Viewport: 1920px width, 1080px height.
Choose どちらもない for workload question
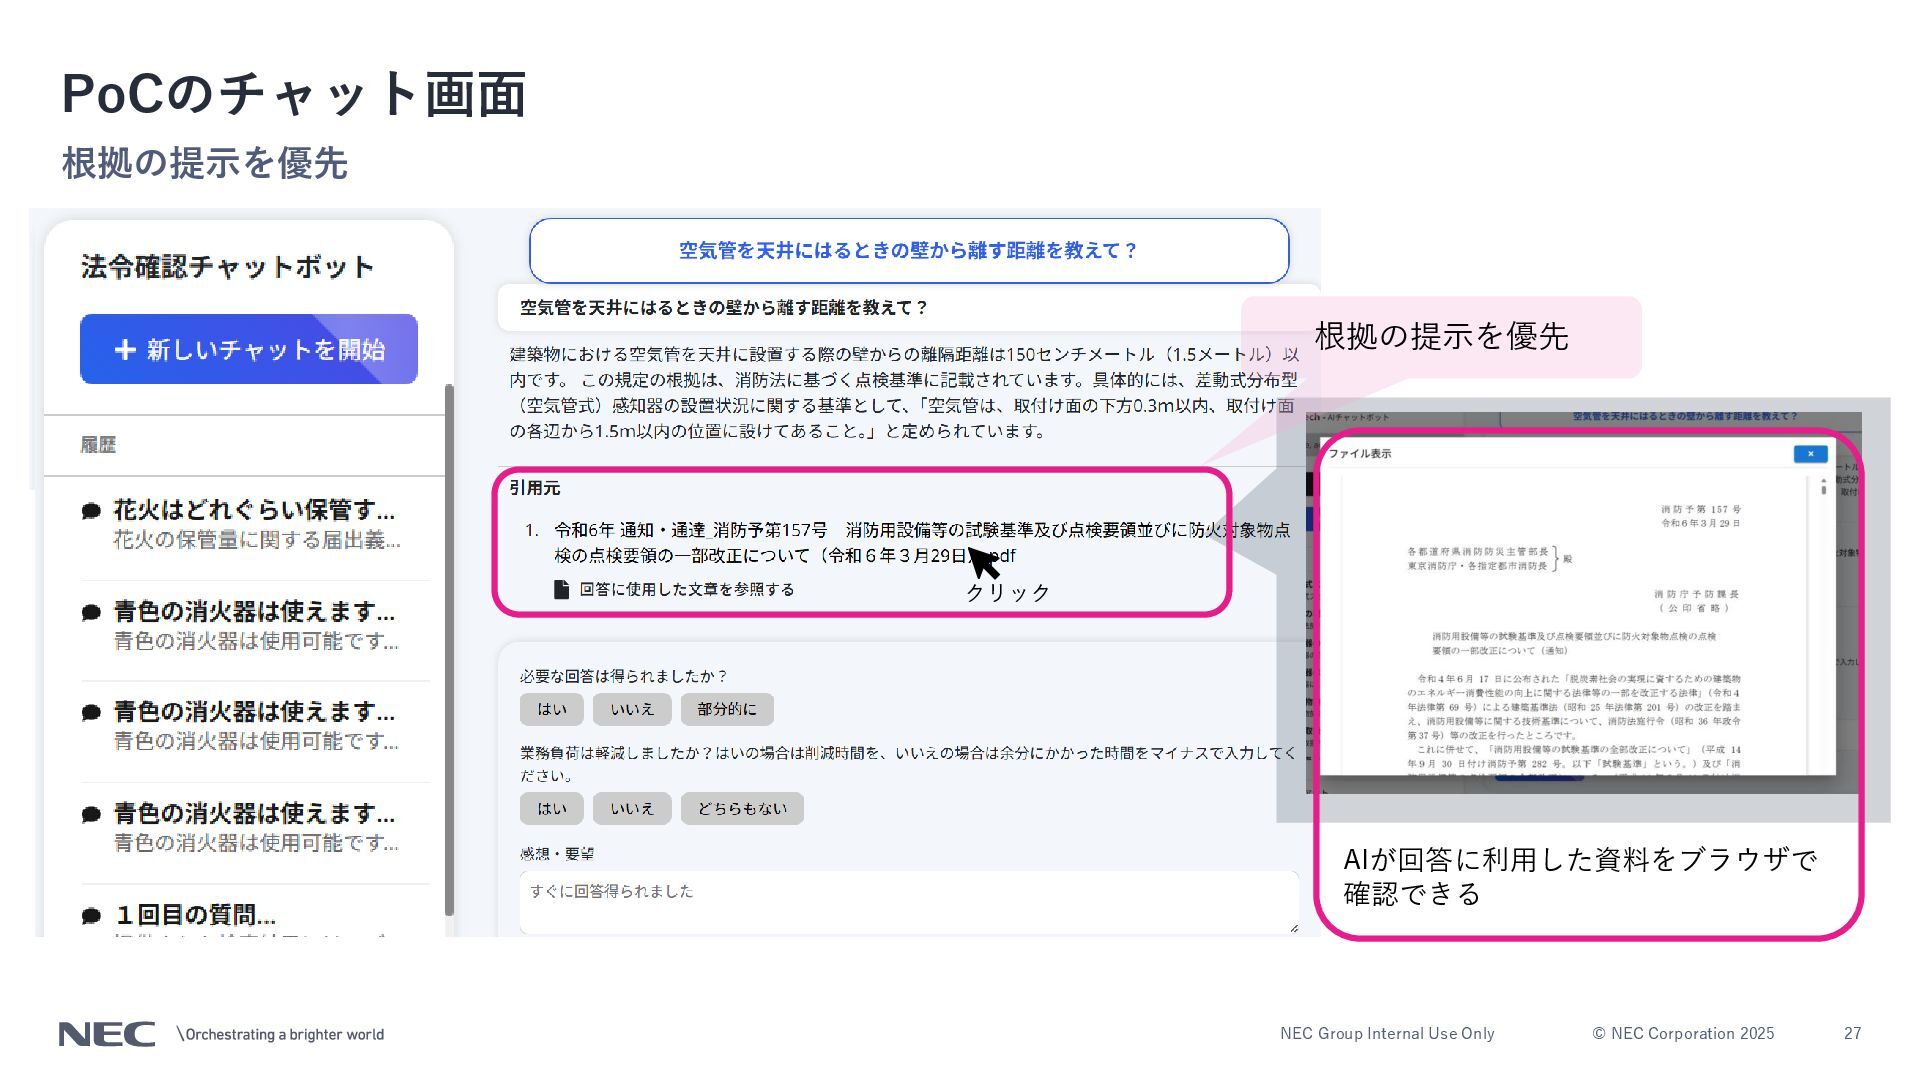click(742, 808)
